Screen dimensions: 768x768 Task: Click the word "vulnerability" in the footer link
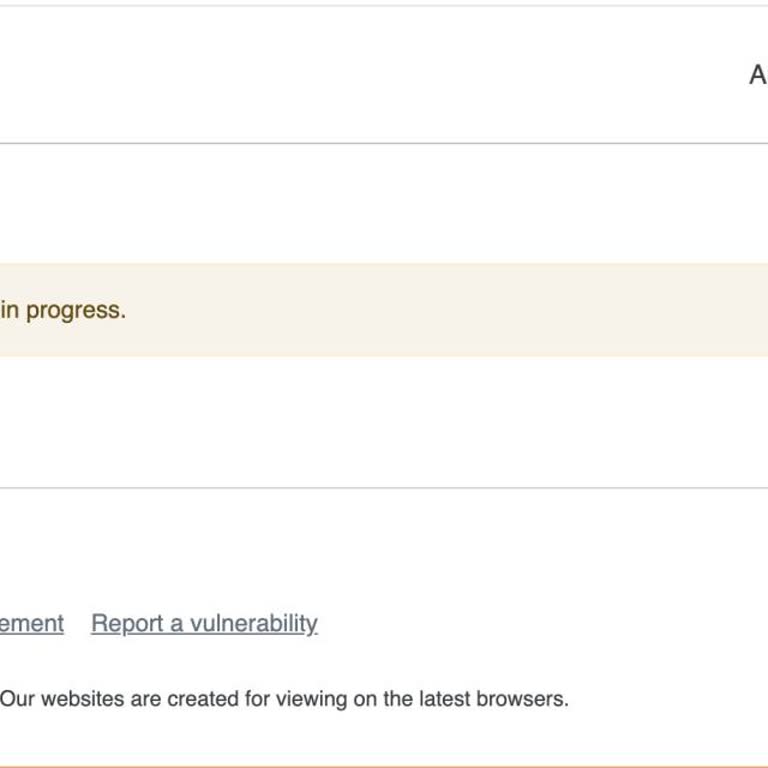point(253,624)
